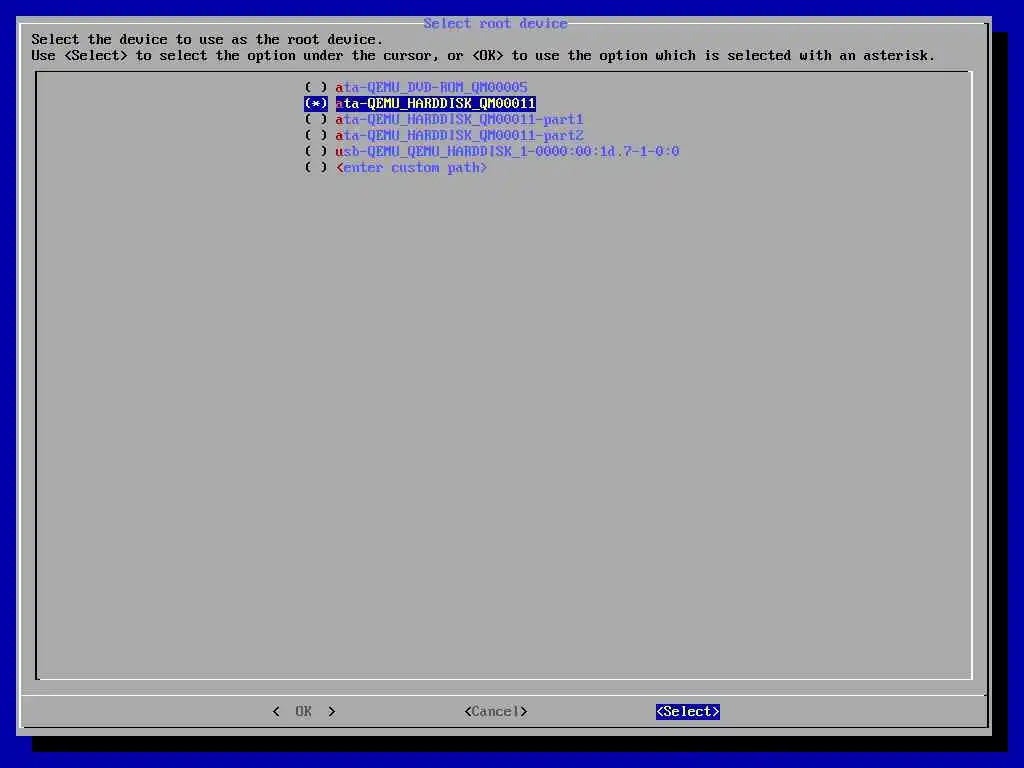Choose radio button for QM00011-part1
This screenshot has width=1024, height=768.
click(316, 120)
